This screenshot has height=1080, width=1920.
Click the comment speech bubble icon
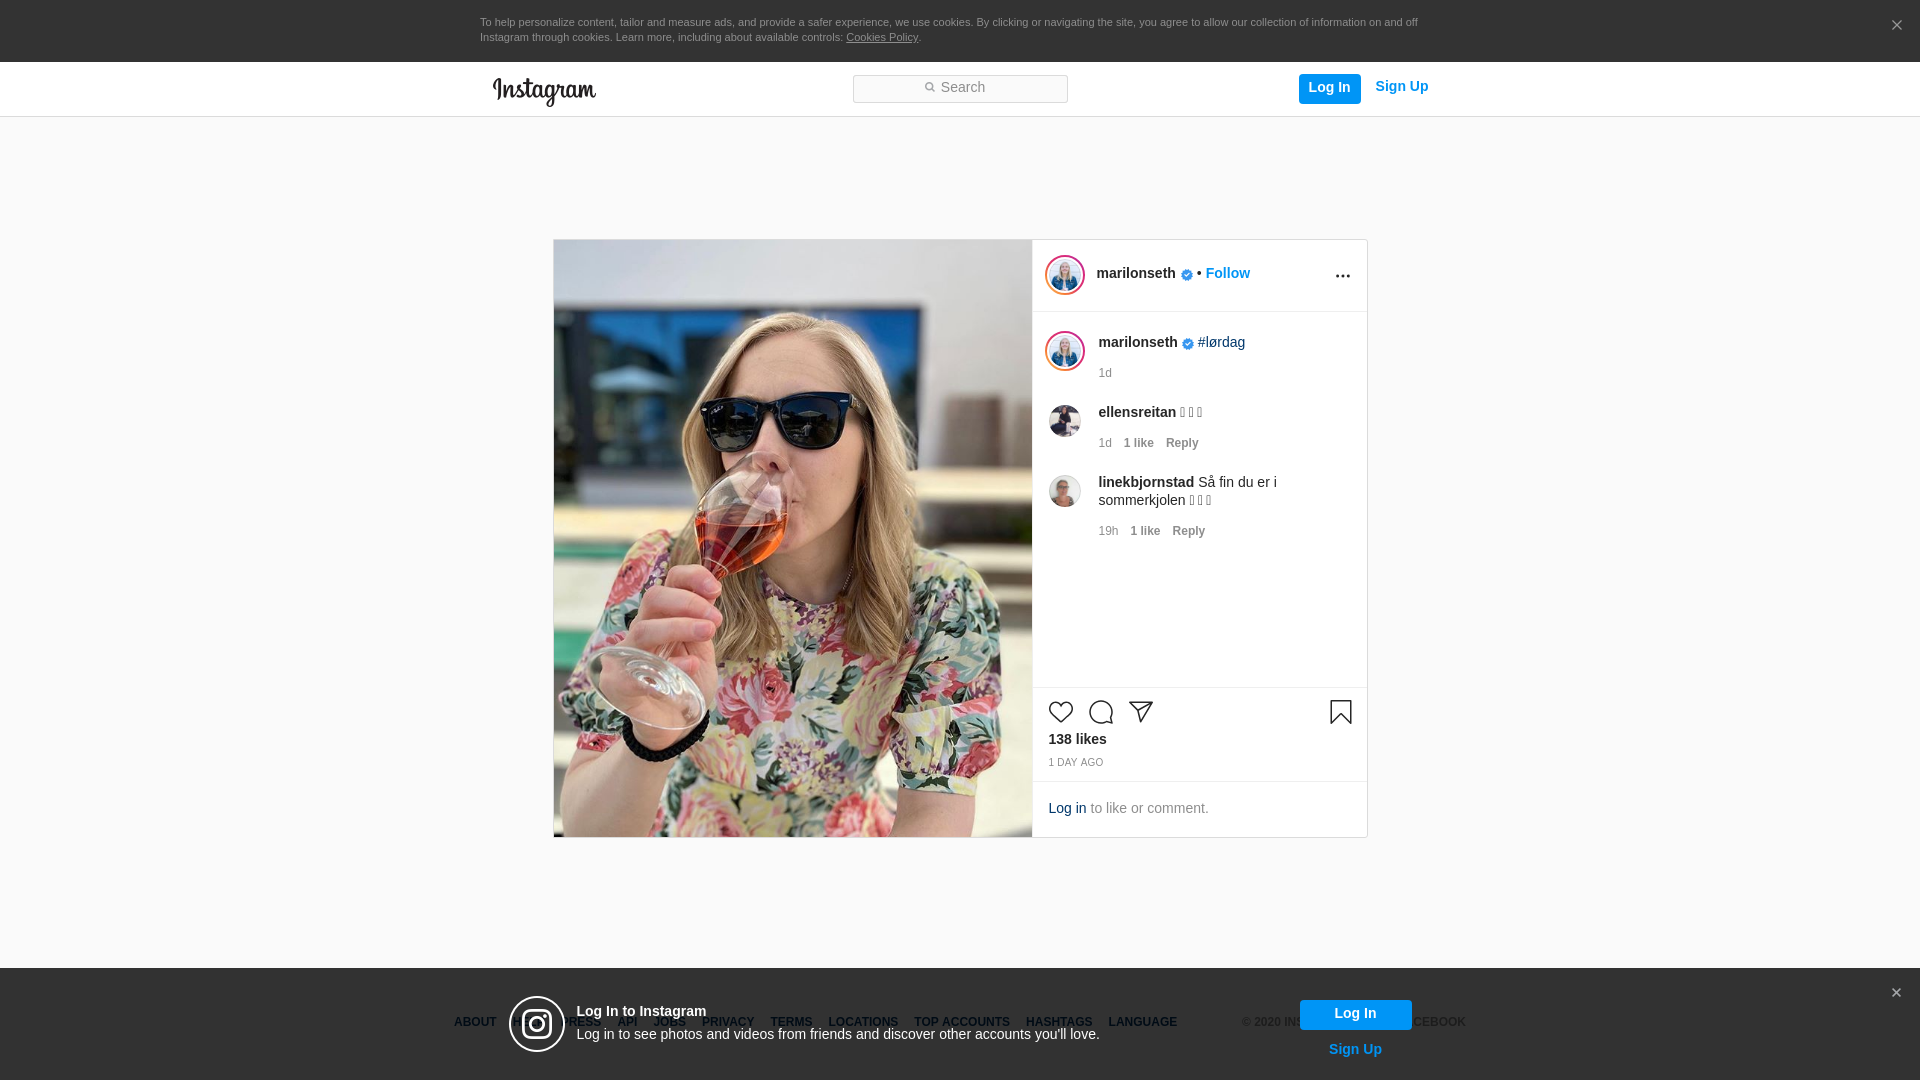click(x=1100, y=712)
